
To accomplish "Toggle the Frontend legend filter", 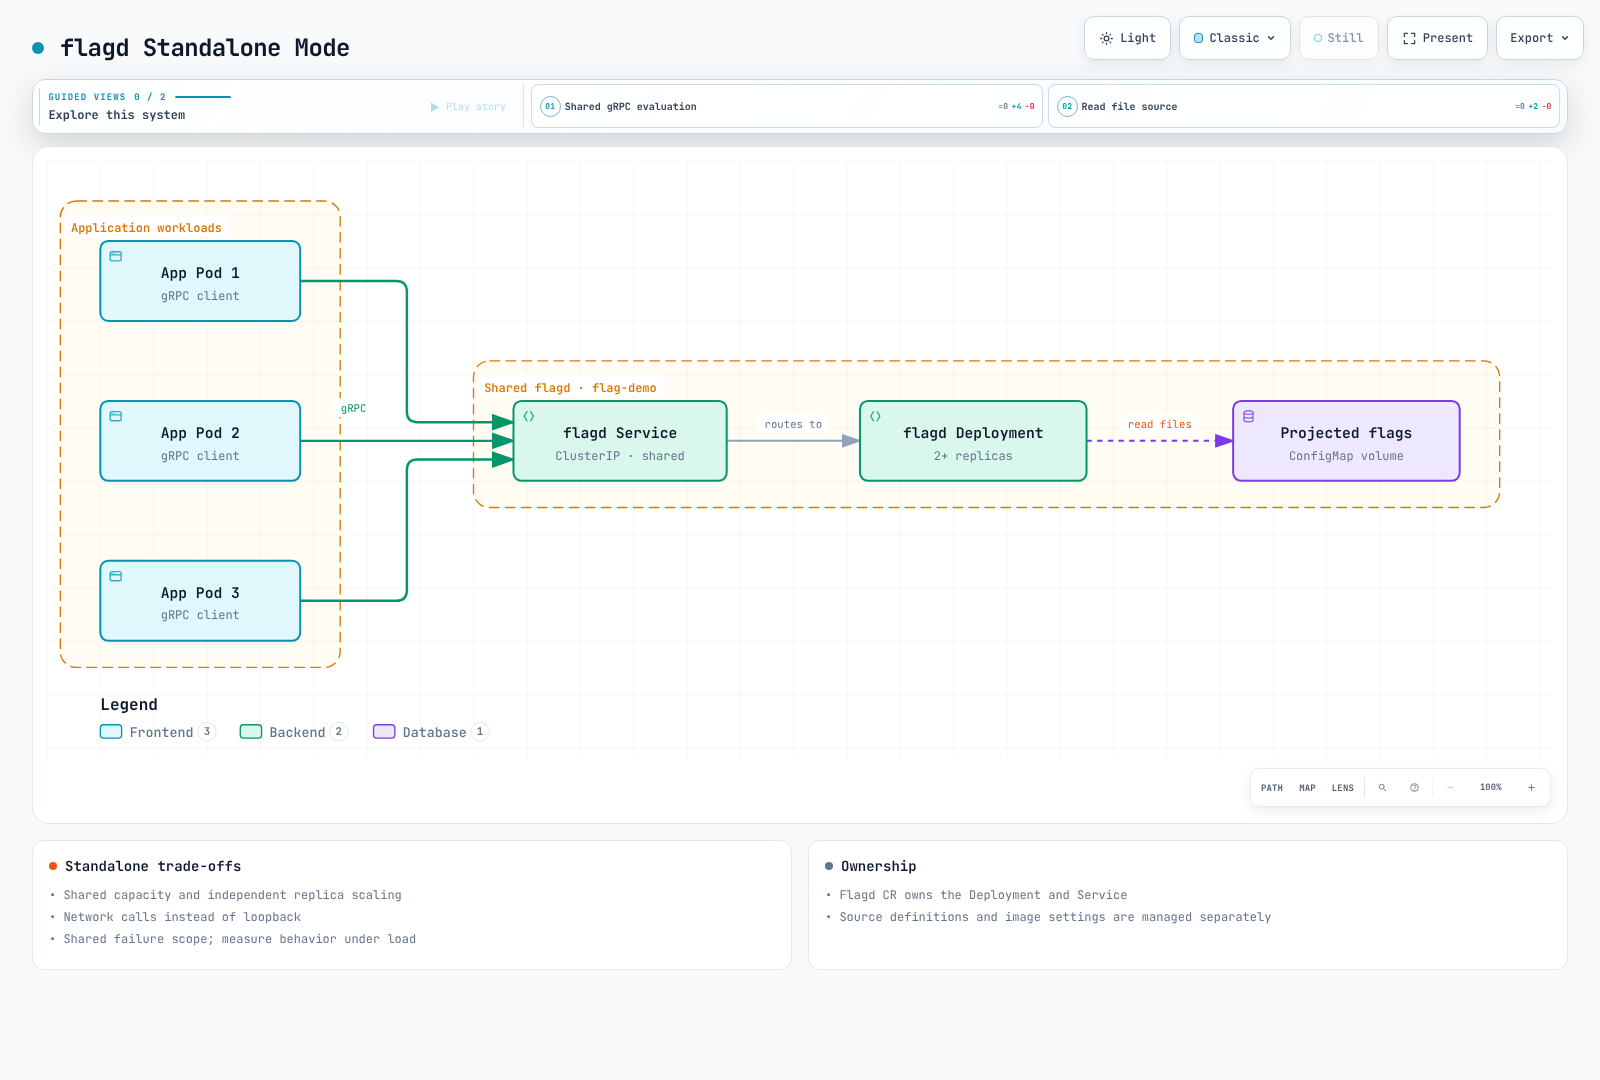I will [157, 732].
